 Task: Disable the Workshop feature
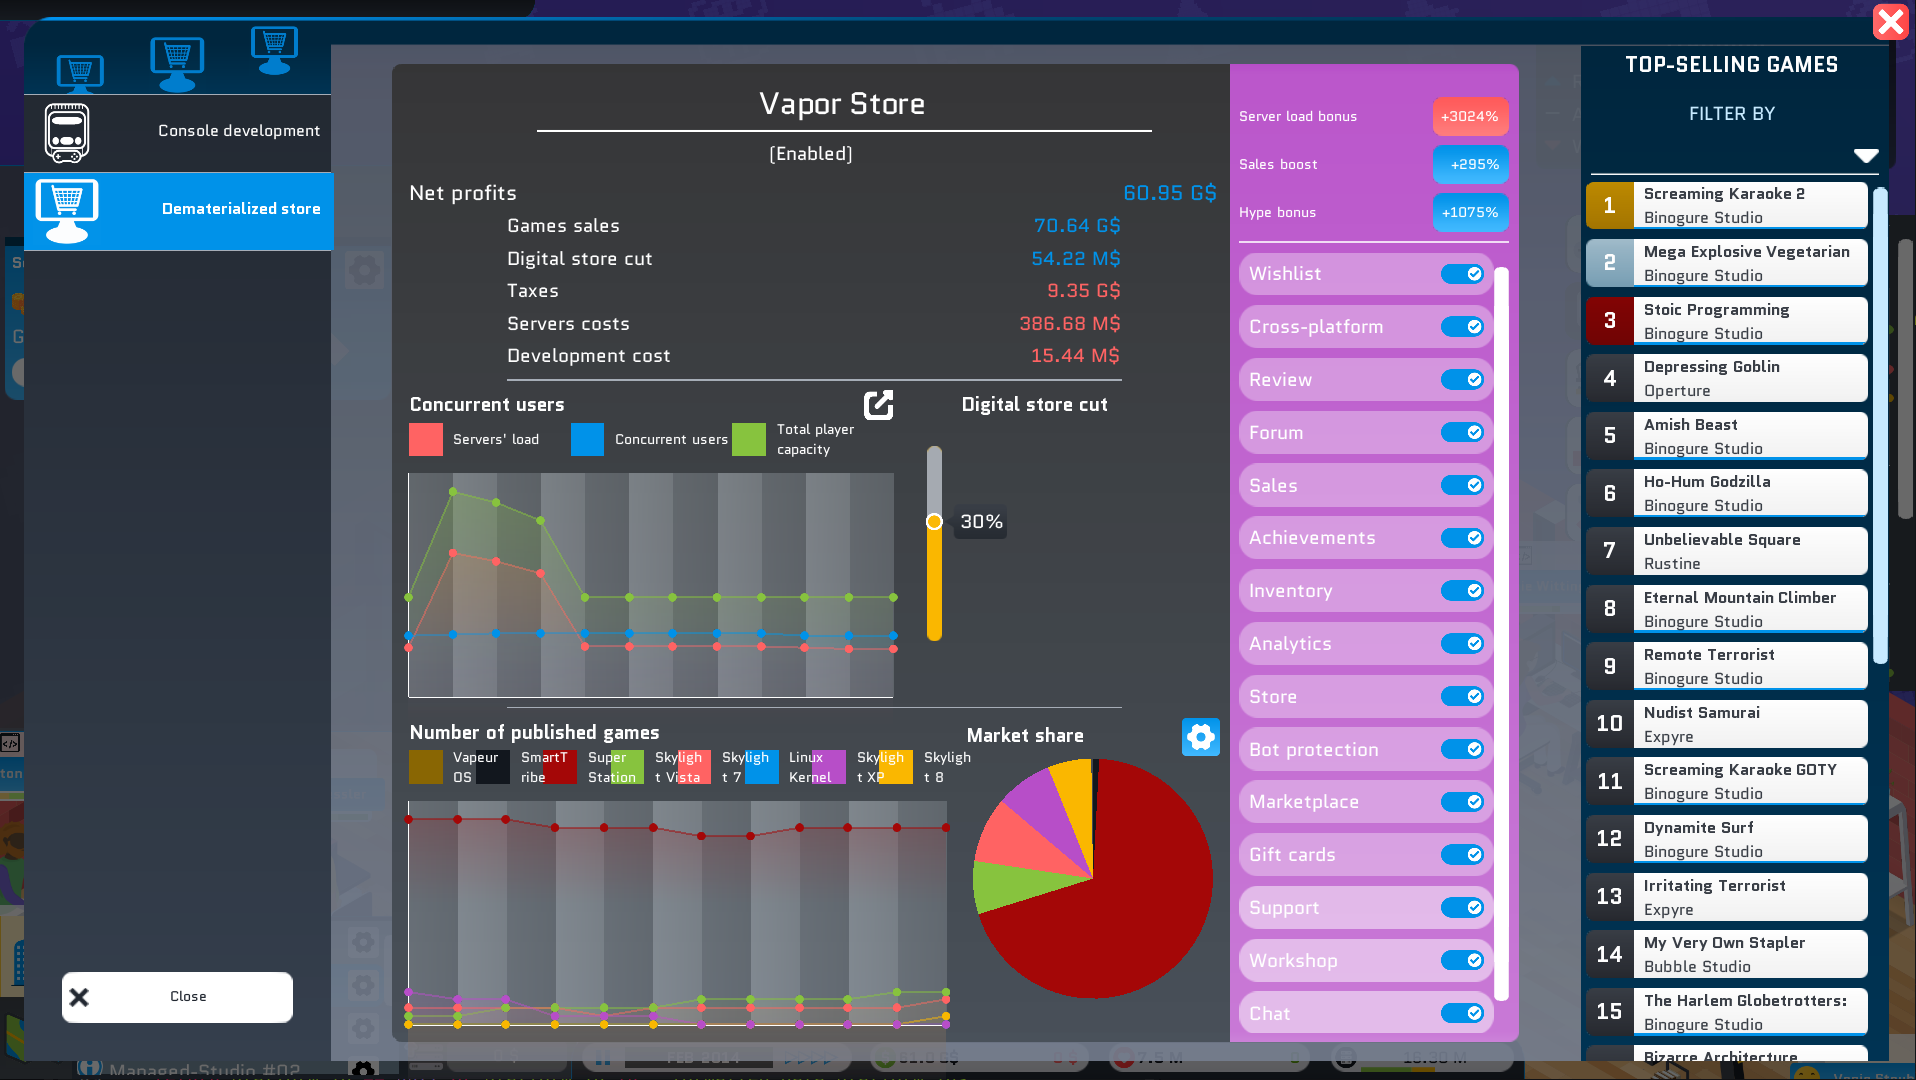click(x=1462, y=961)
